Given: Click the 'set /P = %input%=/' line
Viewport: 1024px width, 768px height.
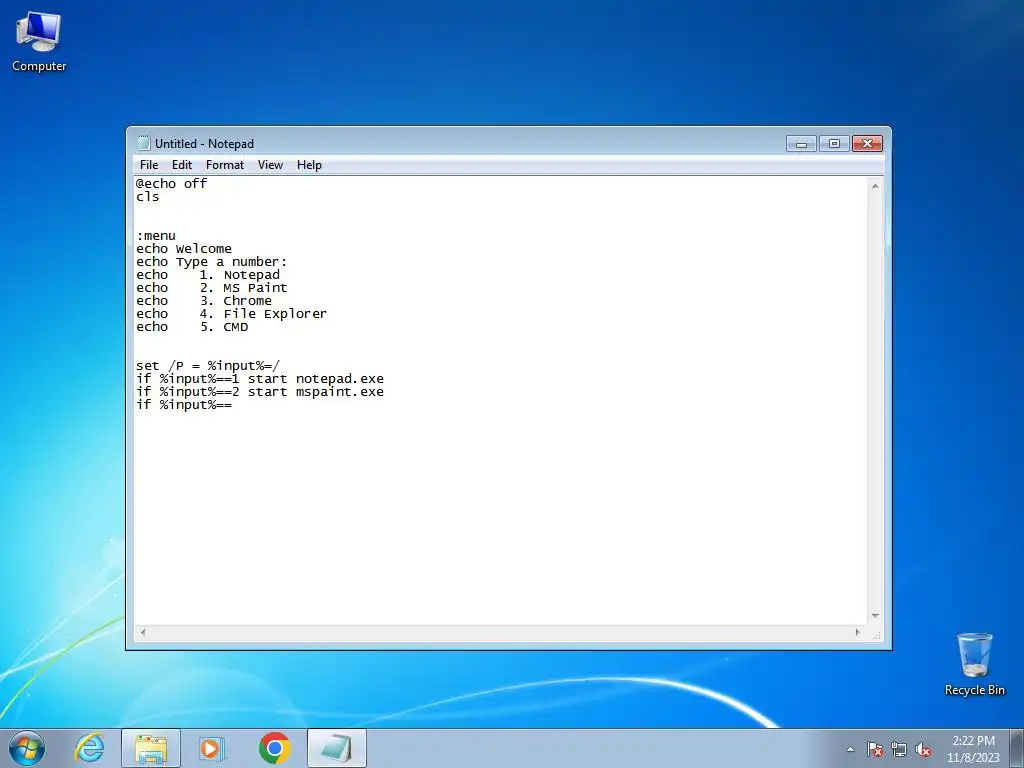Looking at the screenshot, I should [x=208, y=366].
